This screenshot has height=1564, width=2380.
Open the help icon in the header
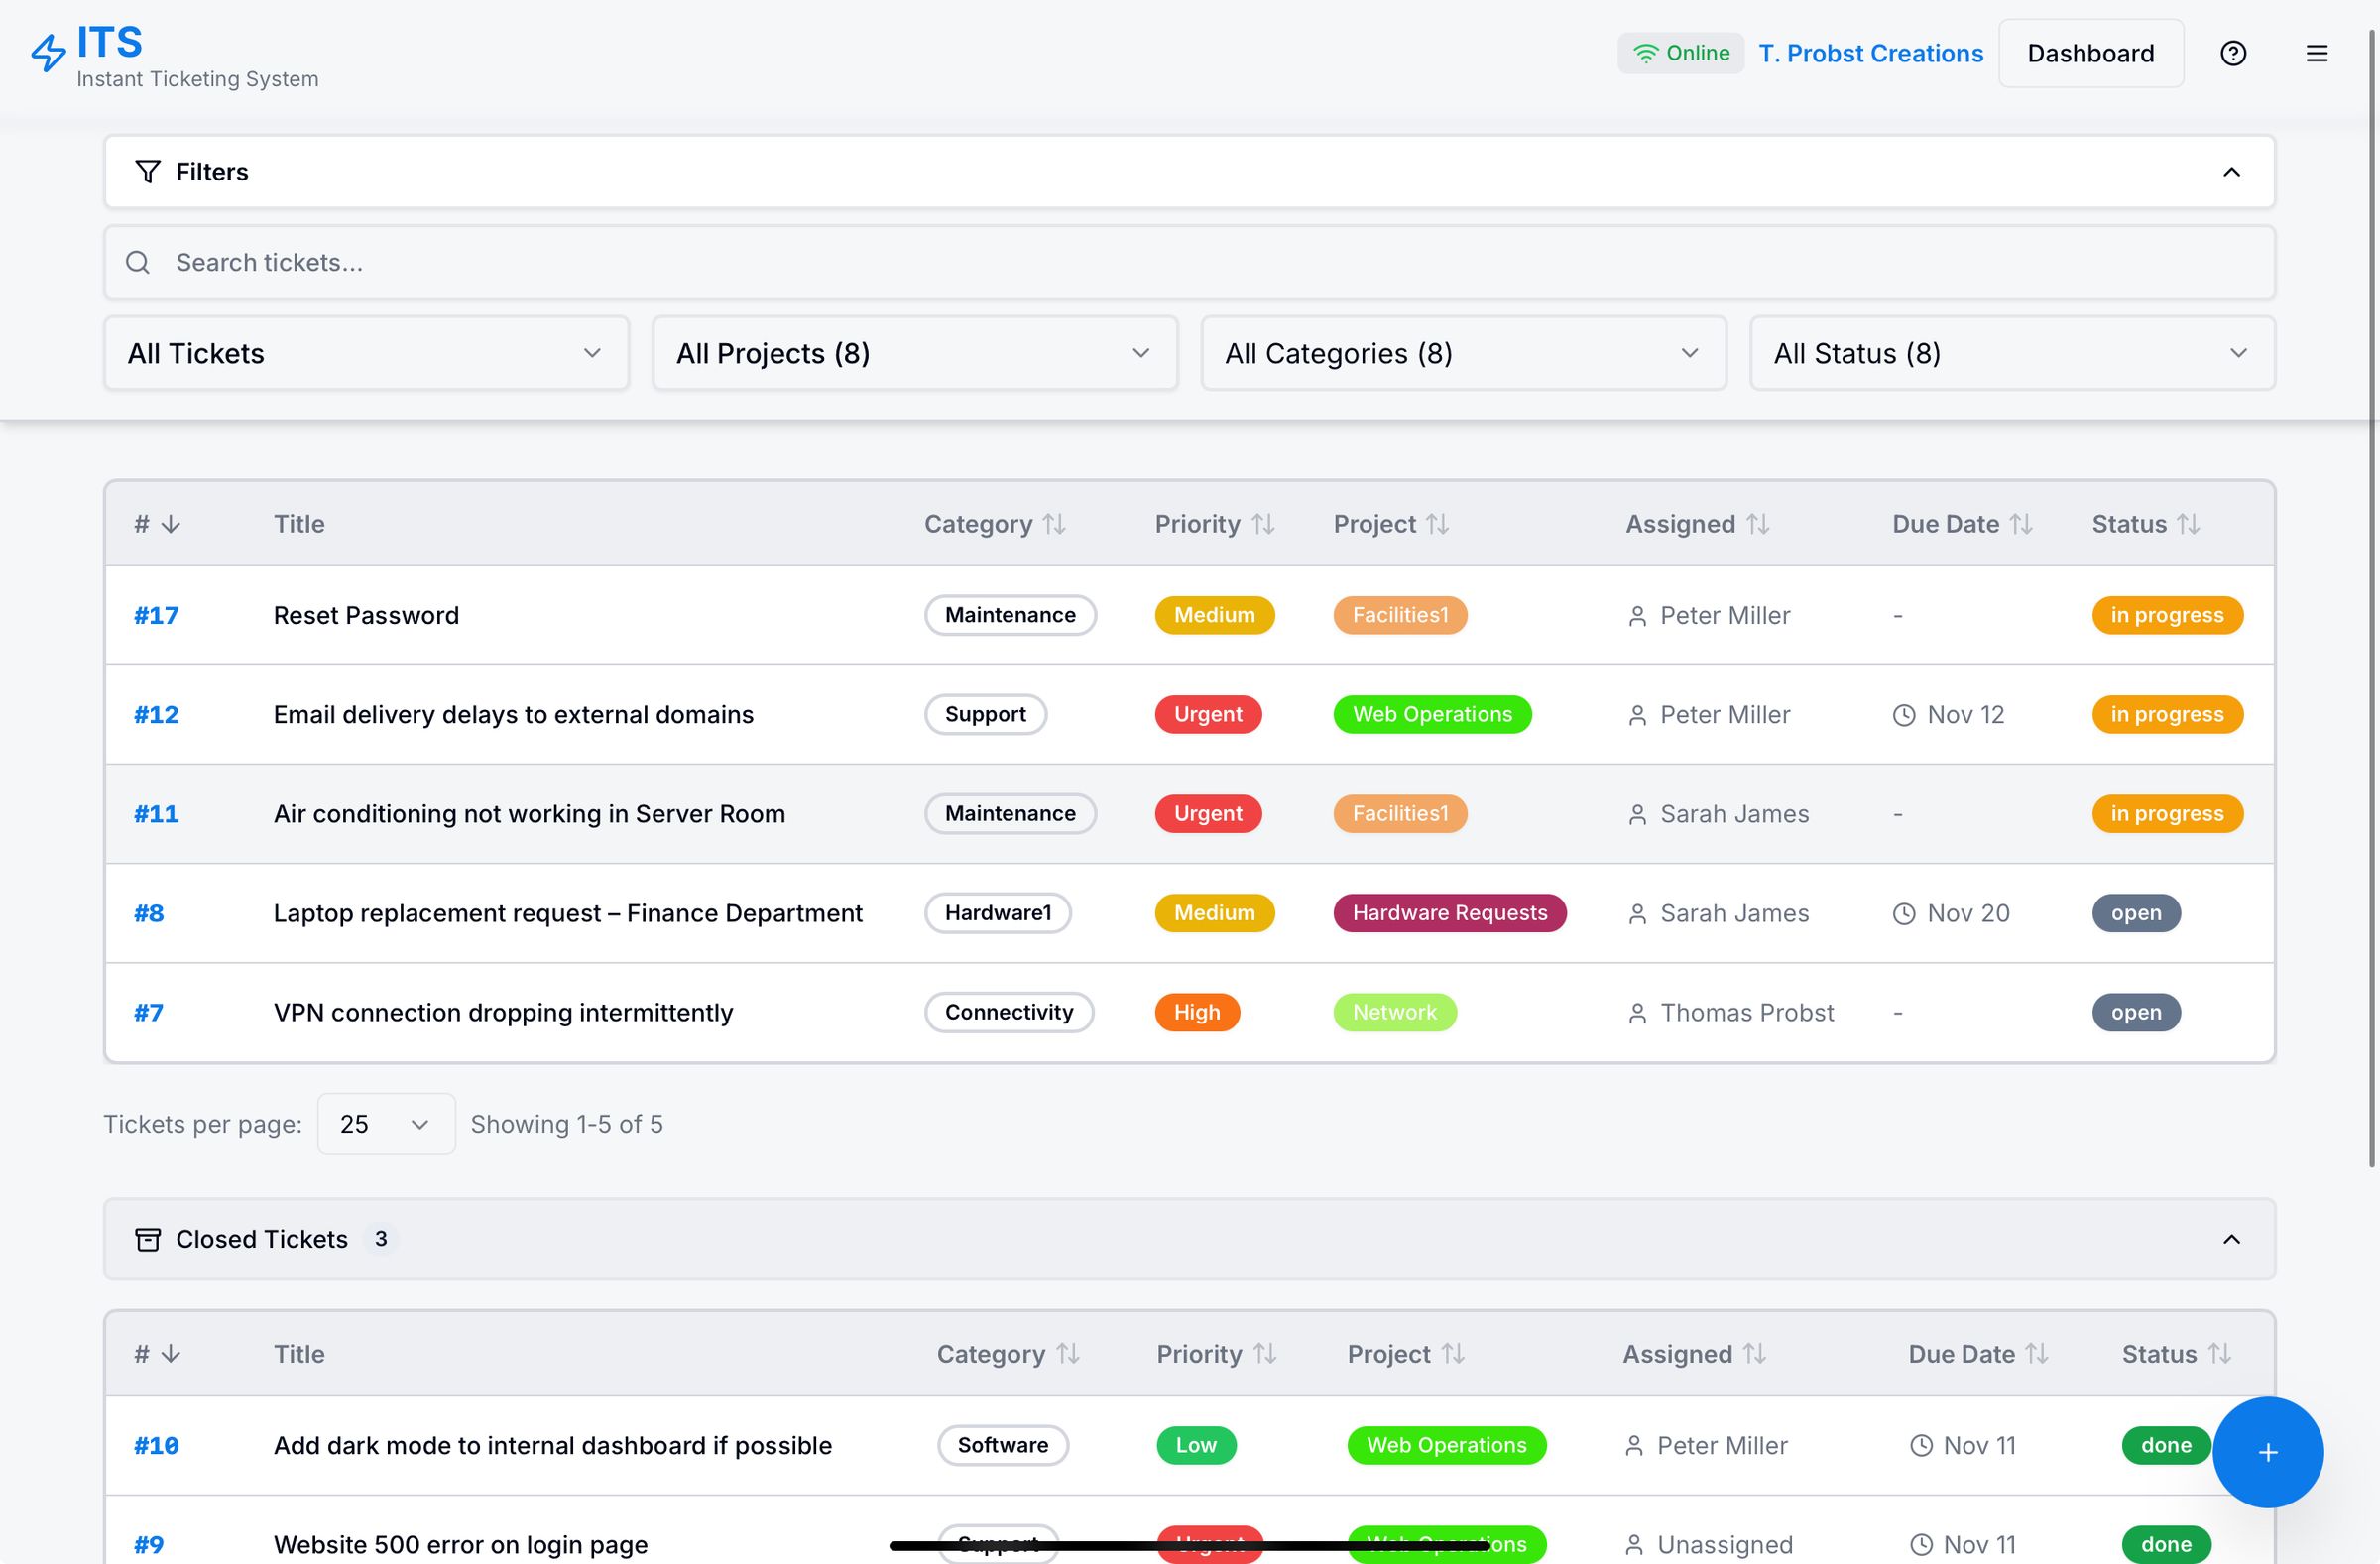point(2233,53)
